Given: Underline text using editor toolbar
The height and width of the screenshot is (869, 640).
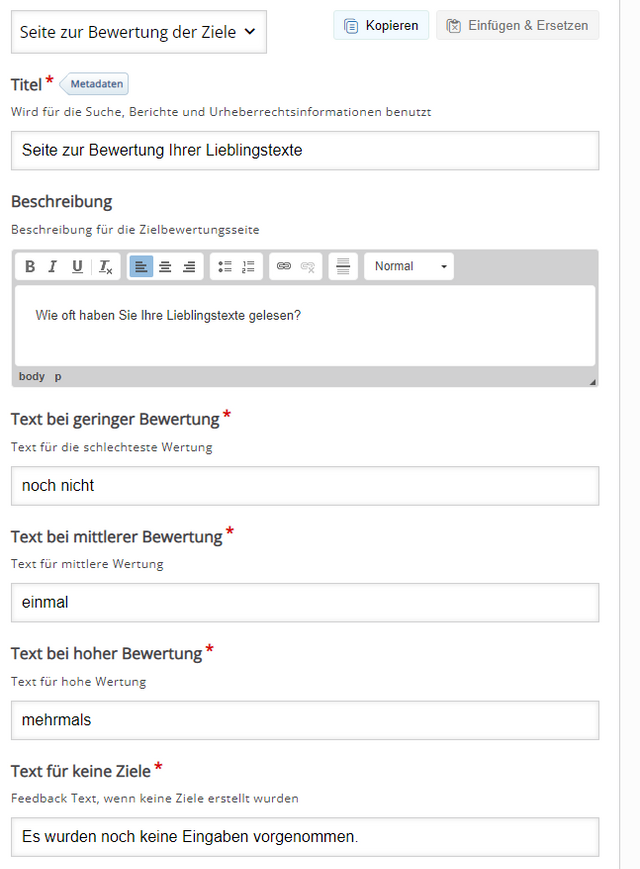Looking at the screenshot, I should (x=77, y=267).
